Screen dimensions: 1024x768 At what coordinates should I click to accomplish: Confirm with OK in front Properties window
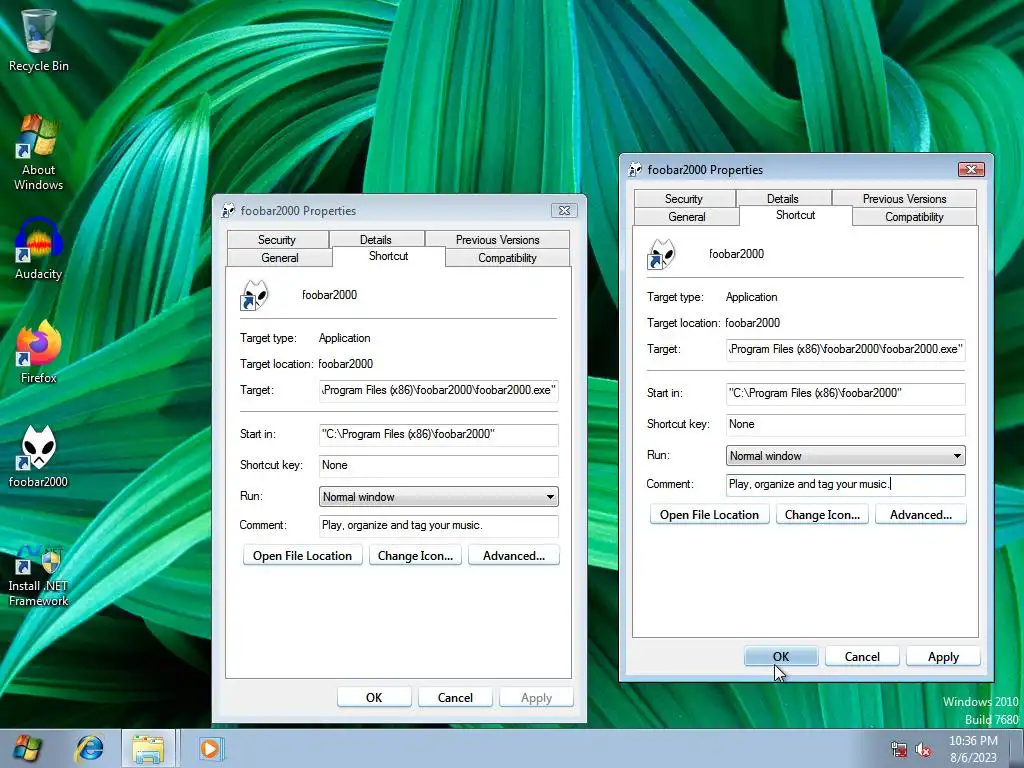[781, 657]
